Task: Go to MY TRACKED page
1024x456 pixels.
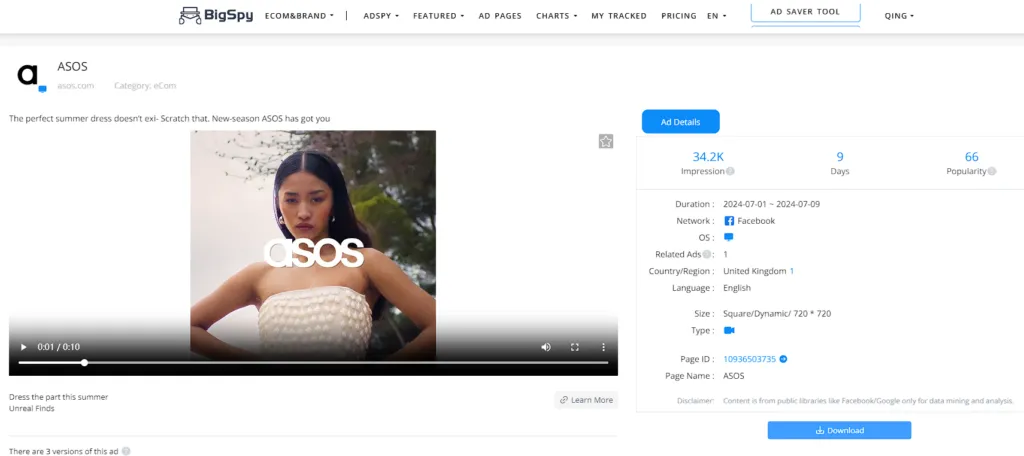Action: point(618,16)
